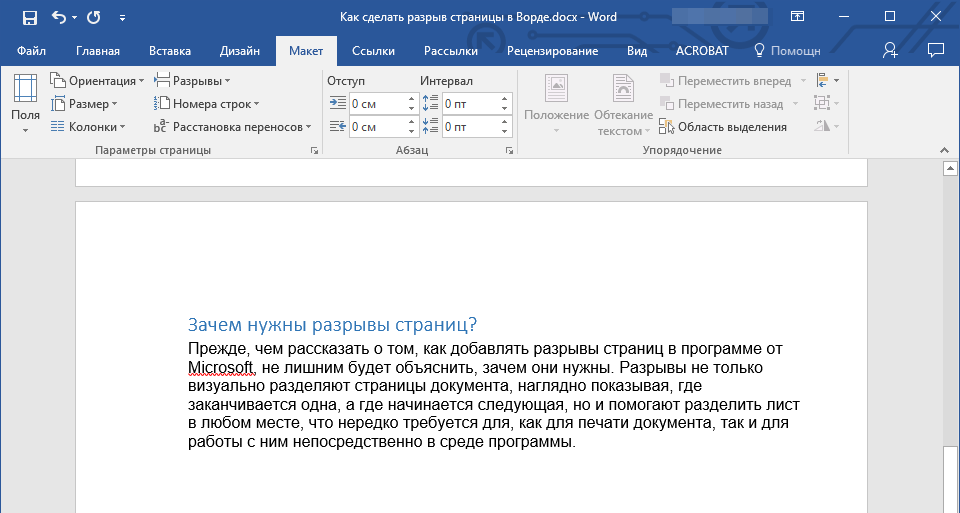
Task: Click the Align objects icon in Упорядочение
Action: (823, 81)
